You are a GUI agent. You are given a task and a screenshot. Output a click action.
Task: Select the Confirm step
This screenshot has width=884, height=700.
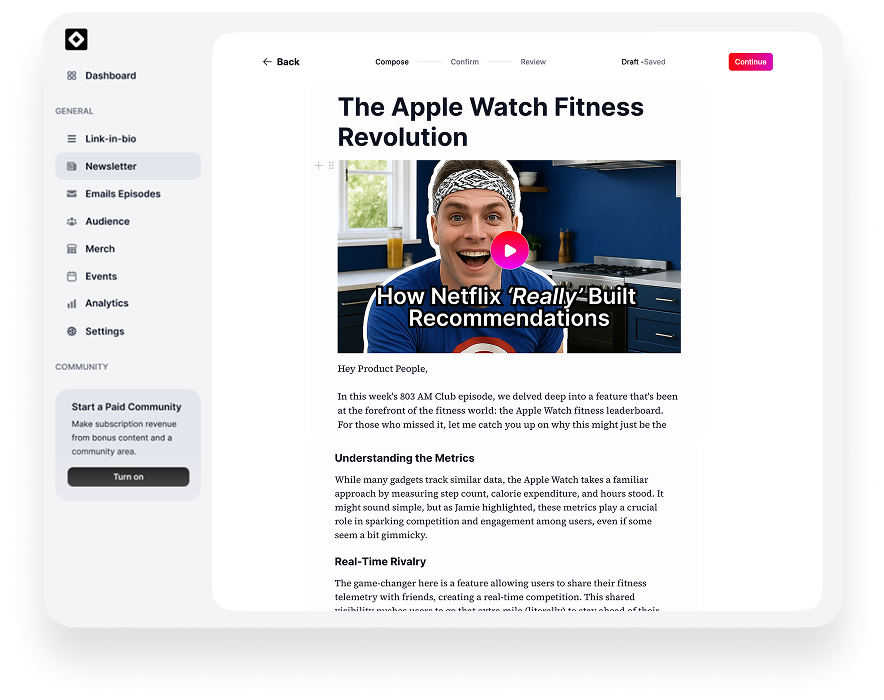465,62
